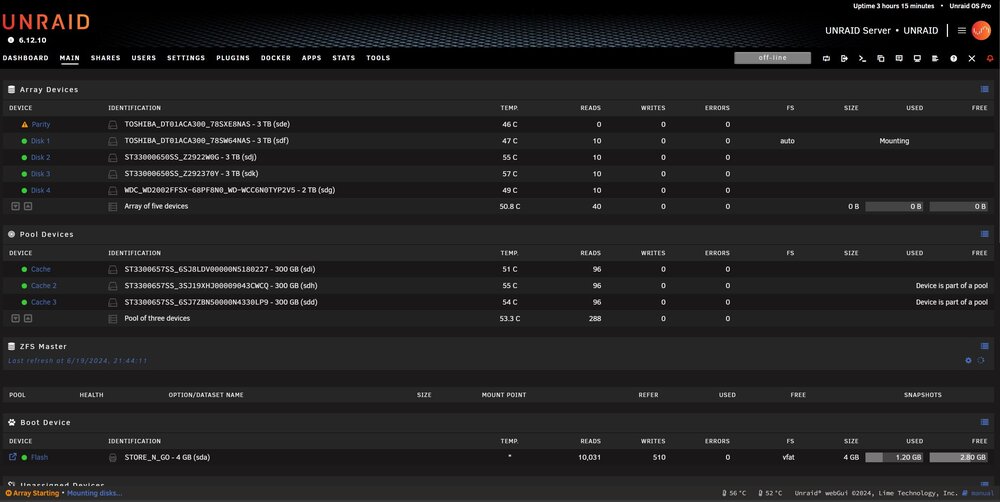The image size is (1000, 502).
Task: Open the Parity device link
Action: [41, 124]
